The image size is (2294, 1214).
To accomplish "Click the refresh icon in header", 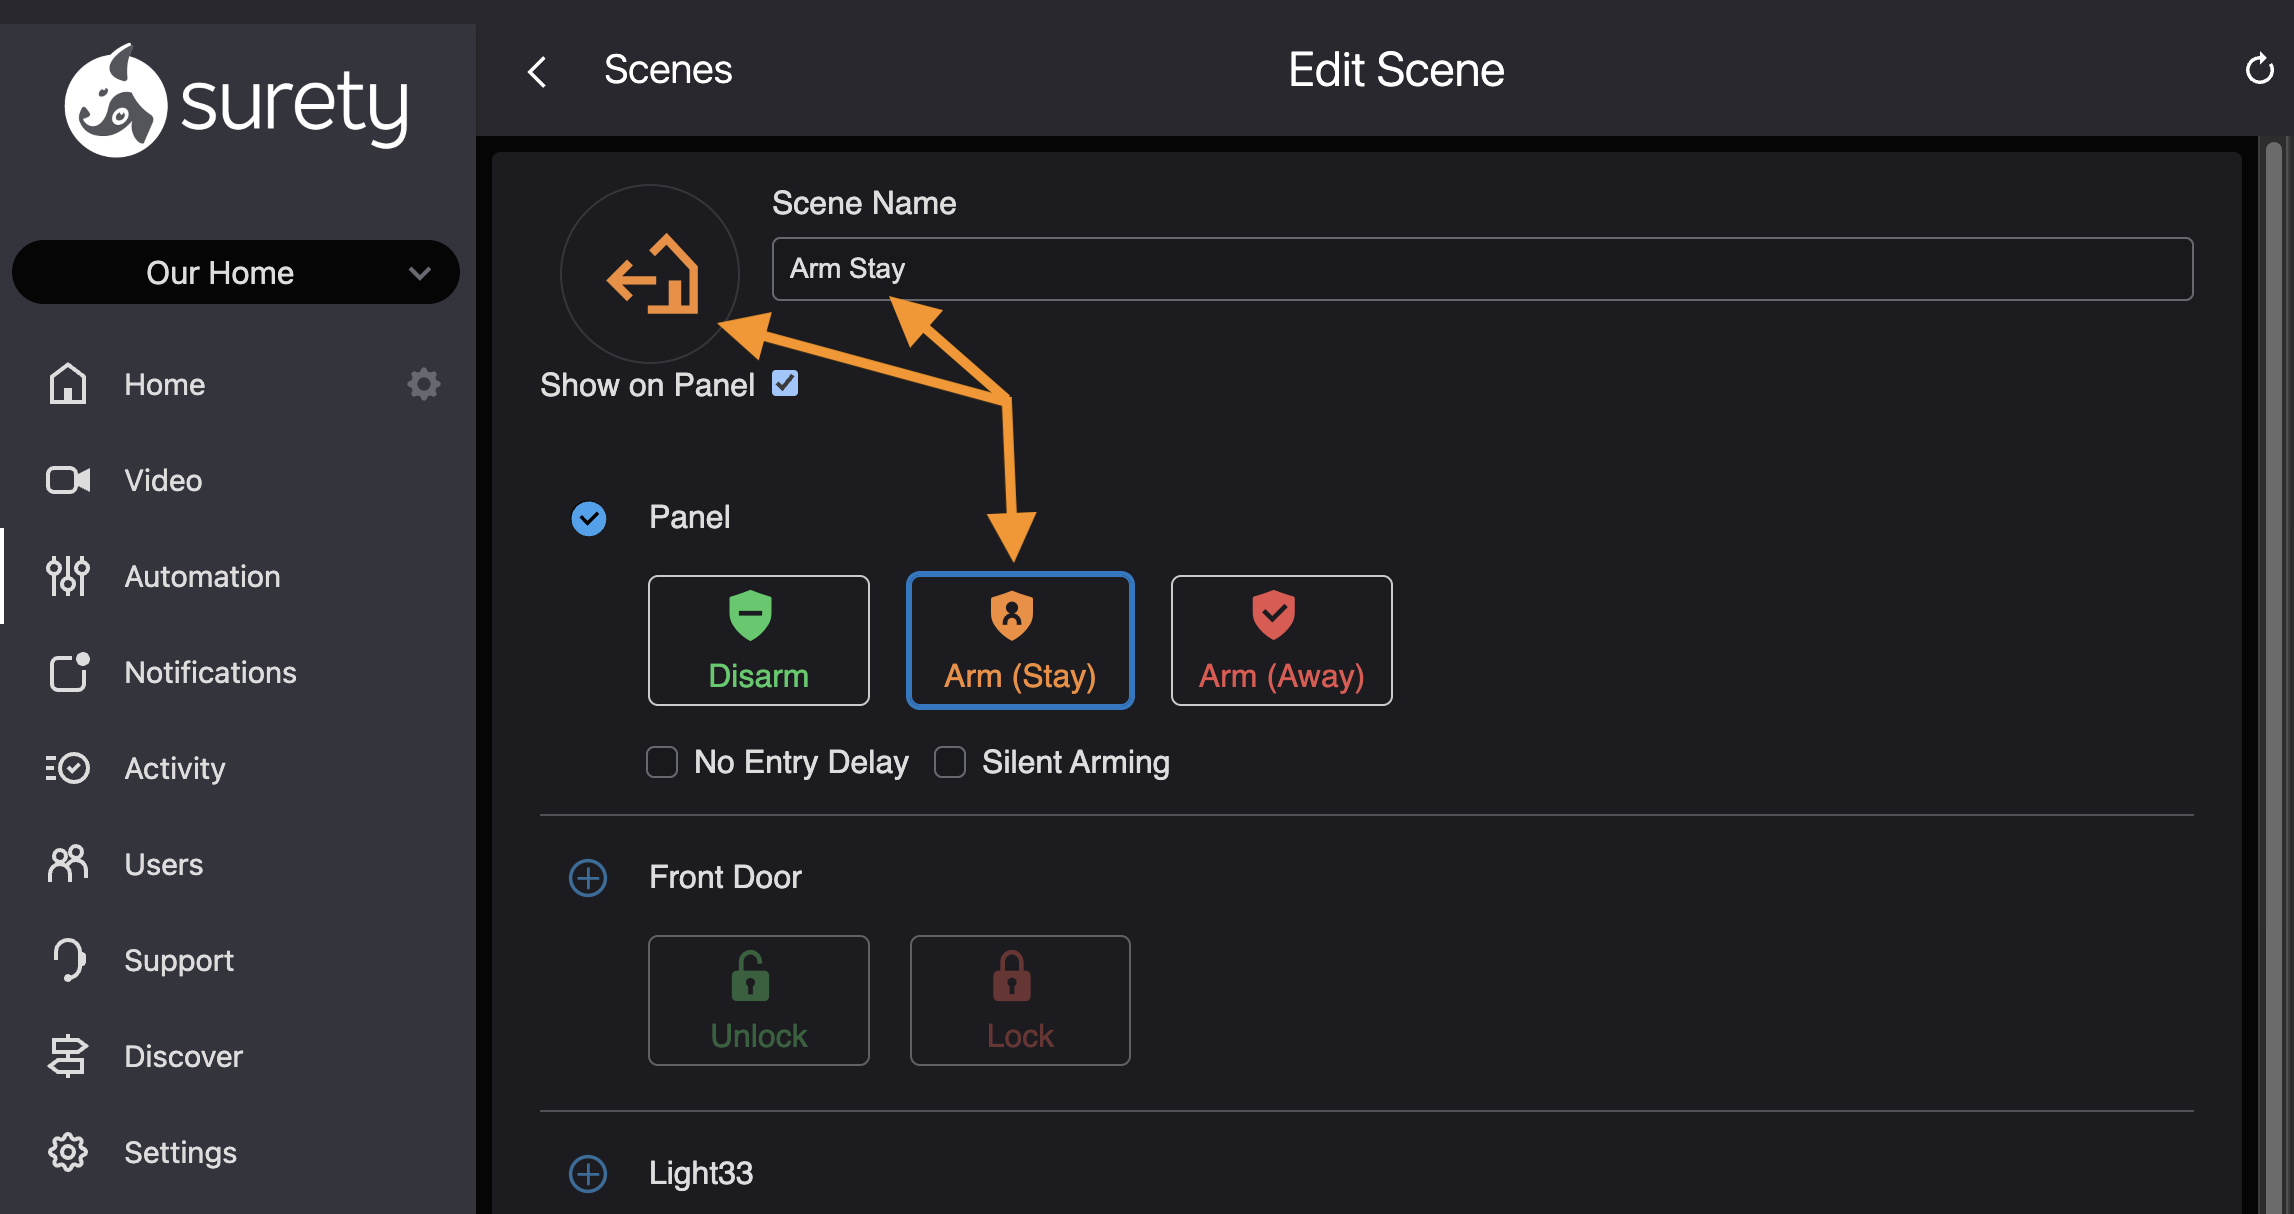I will point(2259,70).
